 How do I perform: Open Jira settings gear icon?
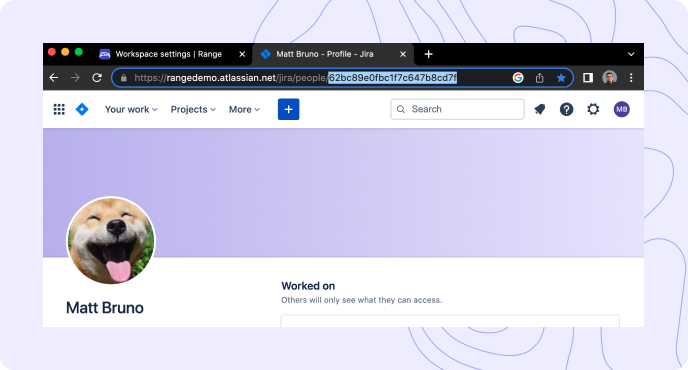pyautogui.click(x=593, y=109)
